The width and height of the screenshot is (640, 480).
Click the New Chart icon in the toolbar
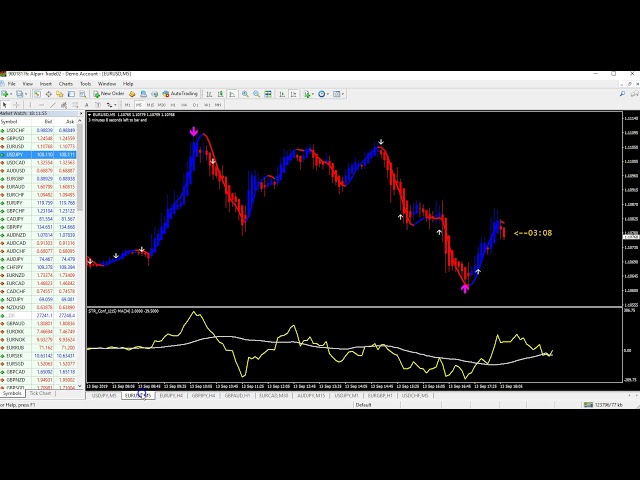point(7,93)
